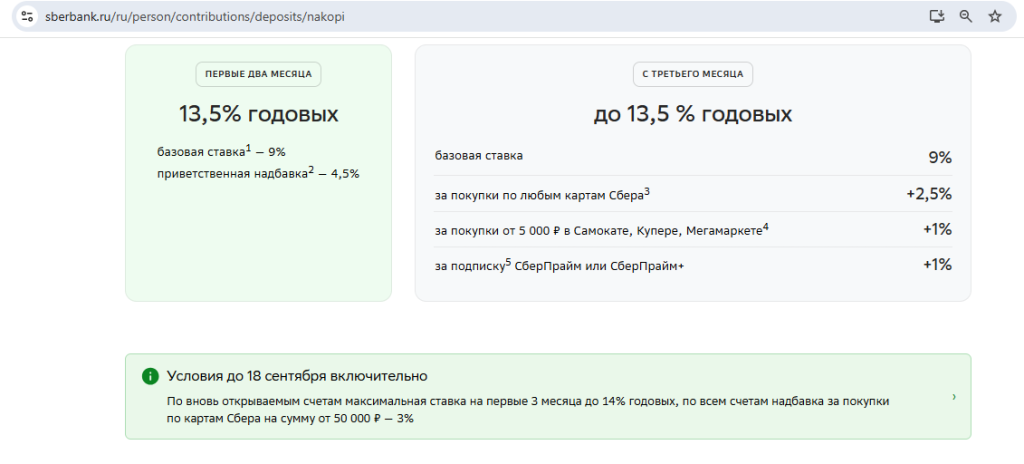Click the 'до 13,5 % годовых' heading

tap(692, 114)
